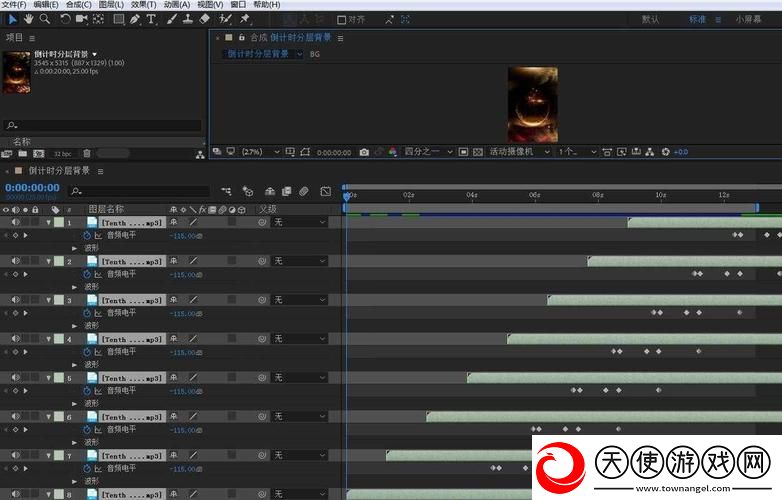Collapse layer 1 twirl-down triangle
782x500 pixels.
point(48,222)
